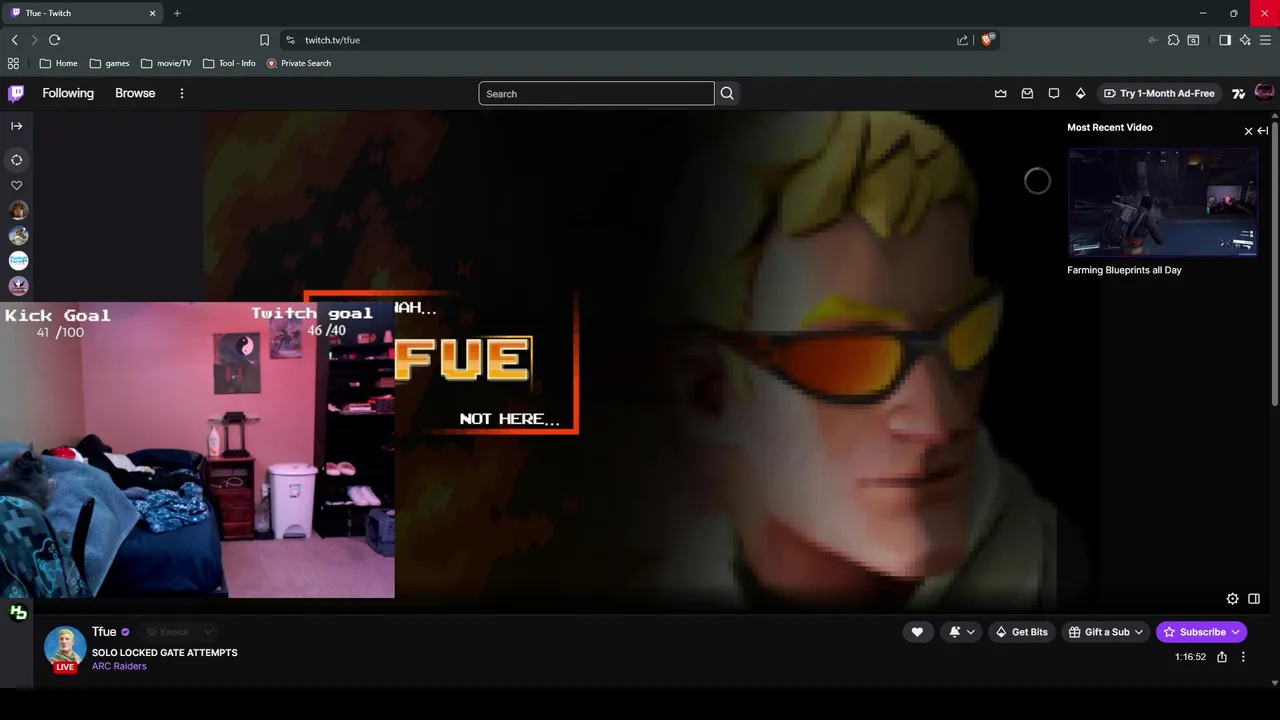This screenshot has height=720, width=1280.
Task: Close the Tfue - Twitch tab
Action: coord(153,13)
